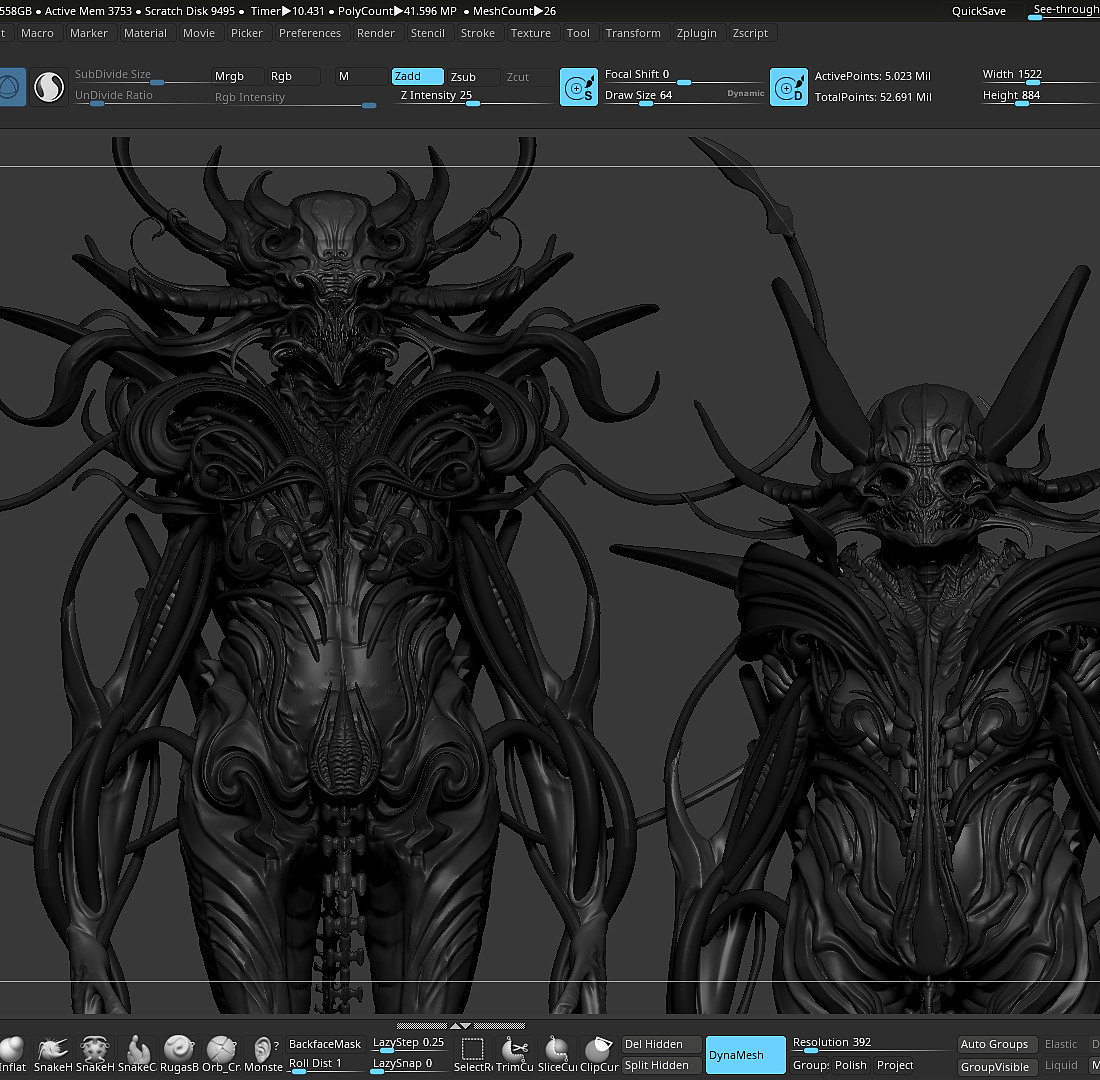Toggle DynaMesh Groups option
The image size is (1100, 1080).
810,1065
